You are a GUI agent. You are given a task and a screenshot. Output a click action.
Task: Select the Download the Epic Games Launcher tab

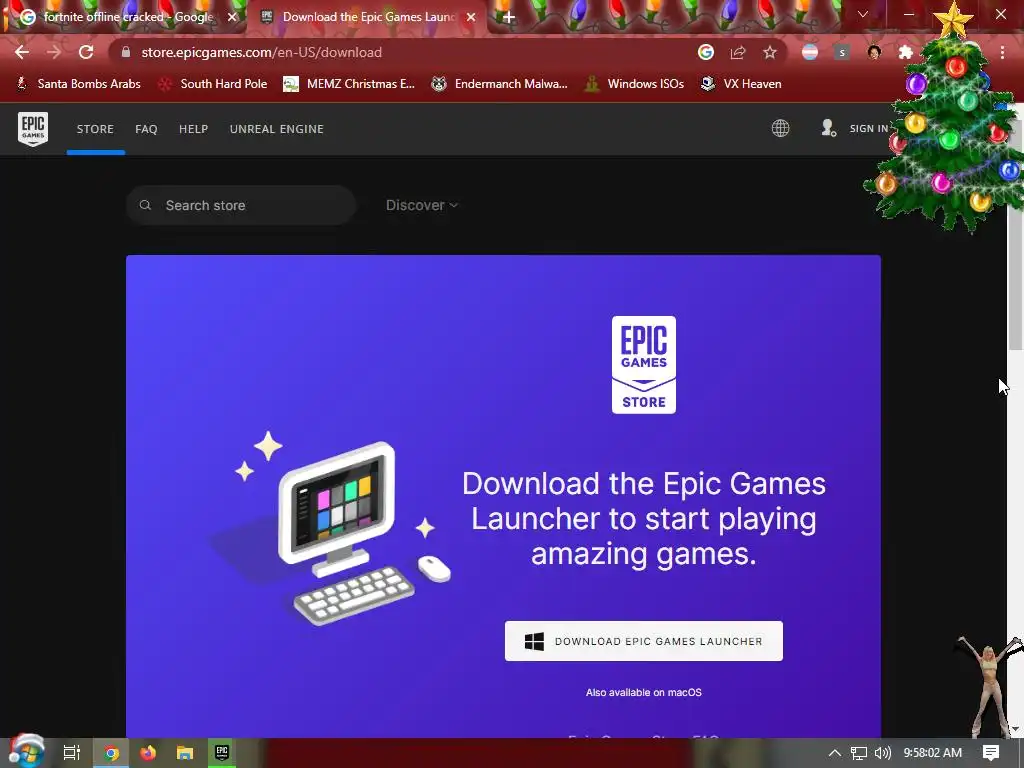coord(367,17)
